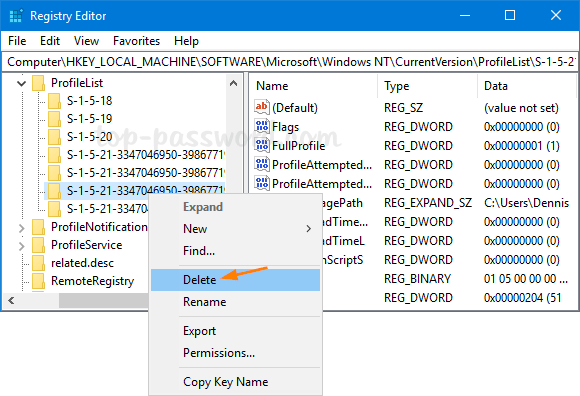The height and width of the screenshot is (396, 580).
Task: Click the registry path address bar
Action: tap(290, 62)
